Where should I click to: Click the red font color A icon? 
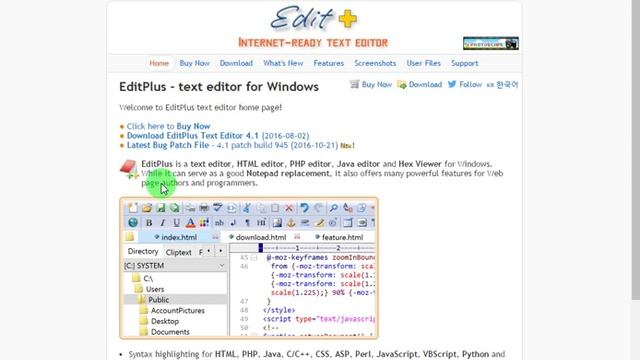pyautogui.click(x=190, y=223)
